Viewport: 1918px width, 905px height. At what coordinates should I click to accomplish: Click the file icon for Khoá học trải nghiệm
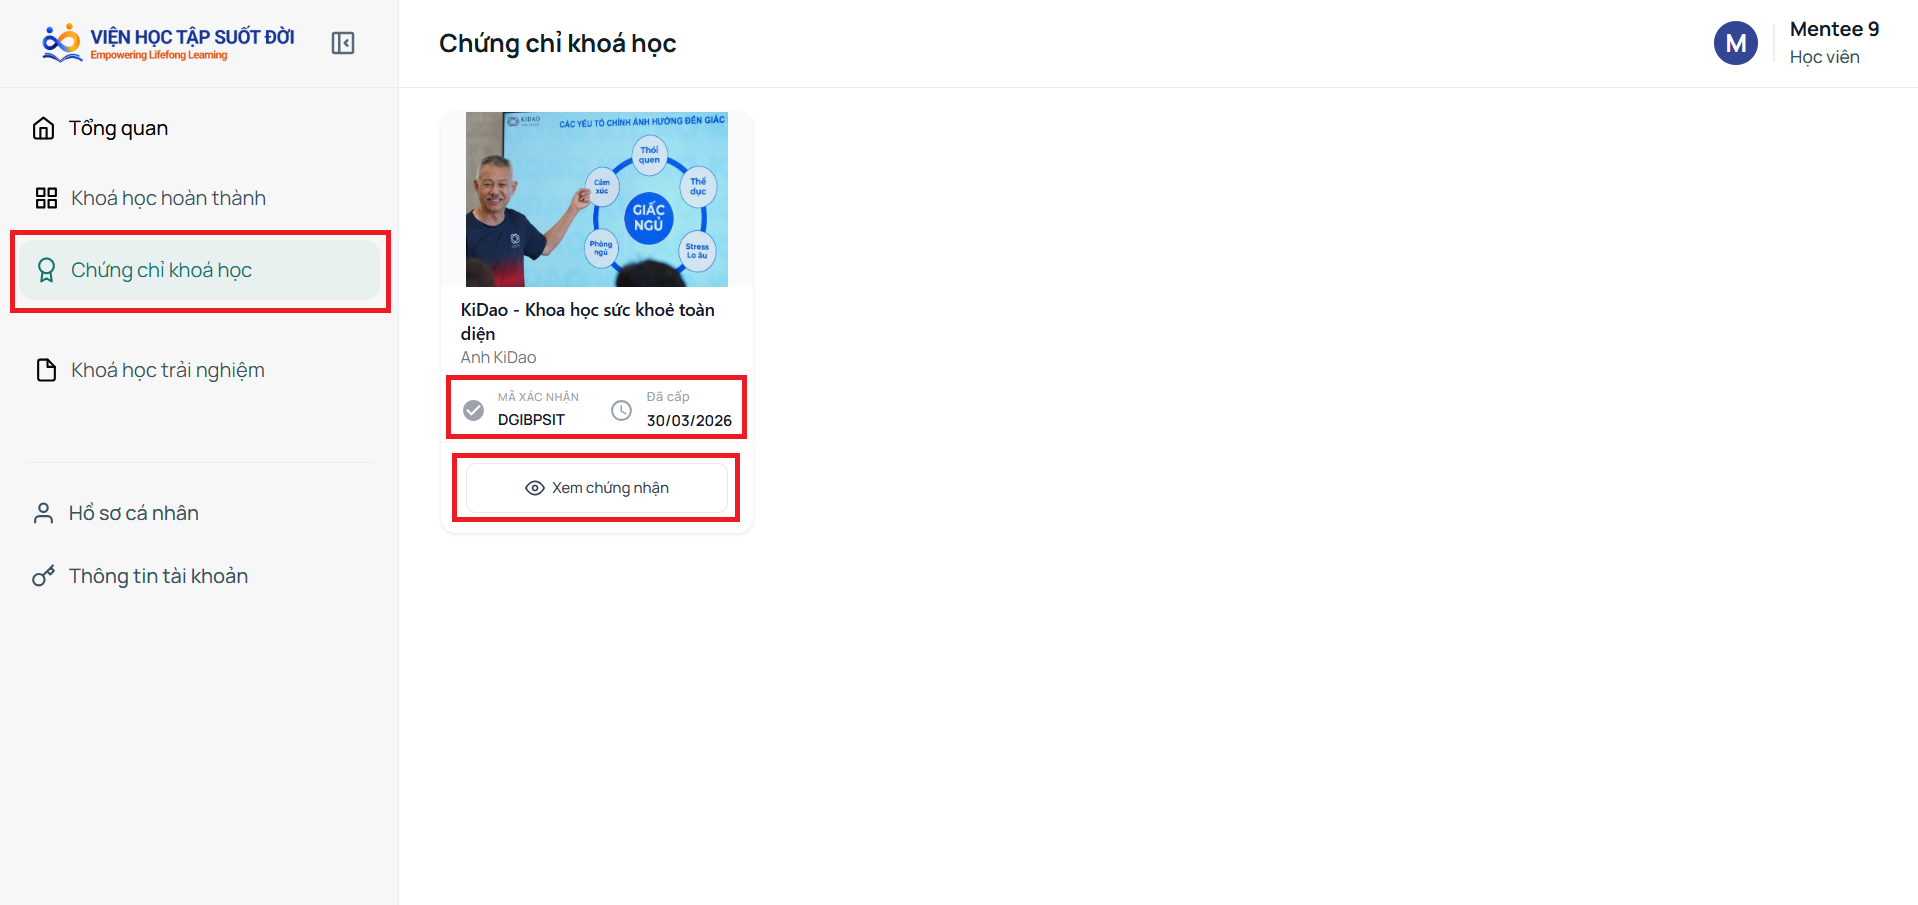[x=46, y=370]
